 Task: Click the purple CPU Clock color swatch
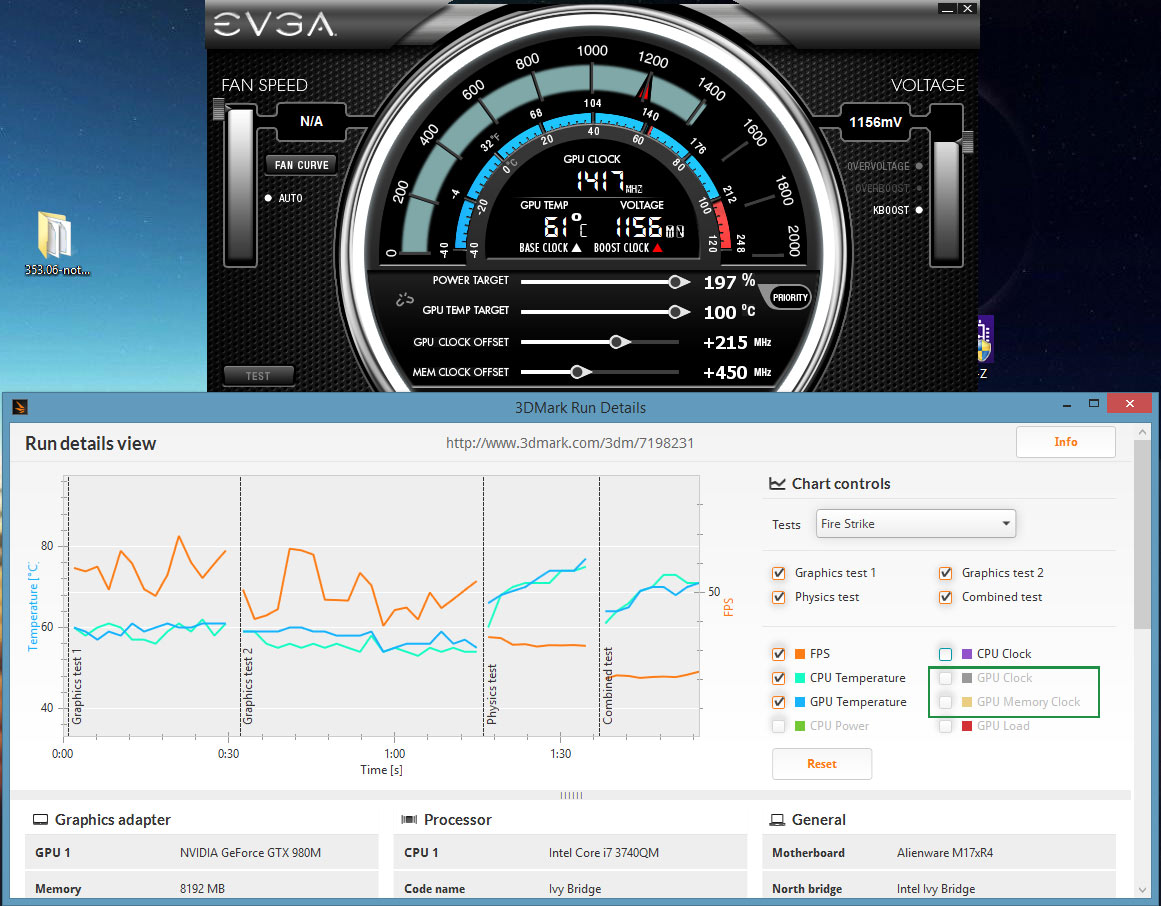click(966, 654)
